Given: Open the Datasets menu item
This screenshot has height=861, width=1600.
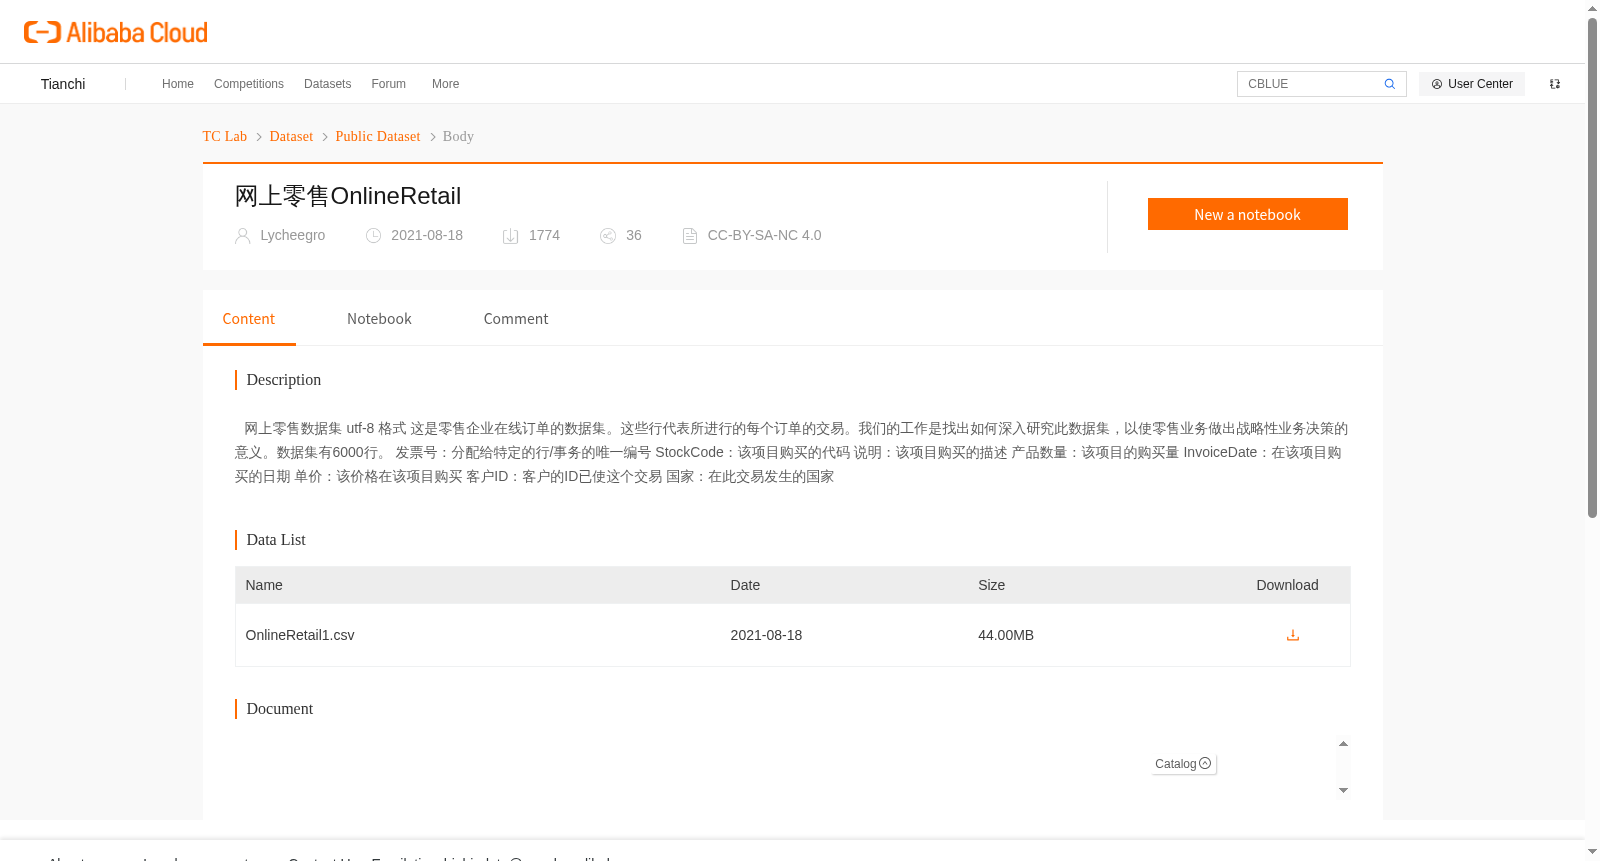Looking at the screenshot, I should (x=327, y=84).
